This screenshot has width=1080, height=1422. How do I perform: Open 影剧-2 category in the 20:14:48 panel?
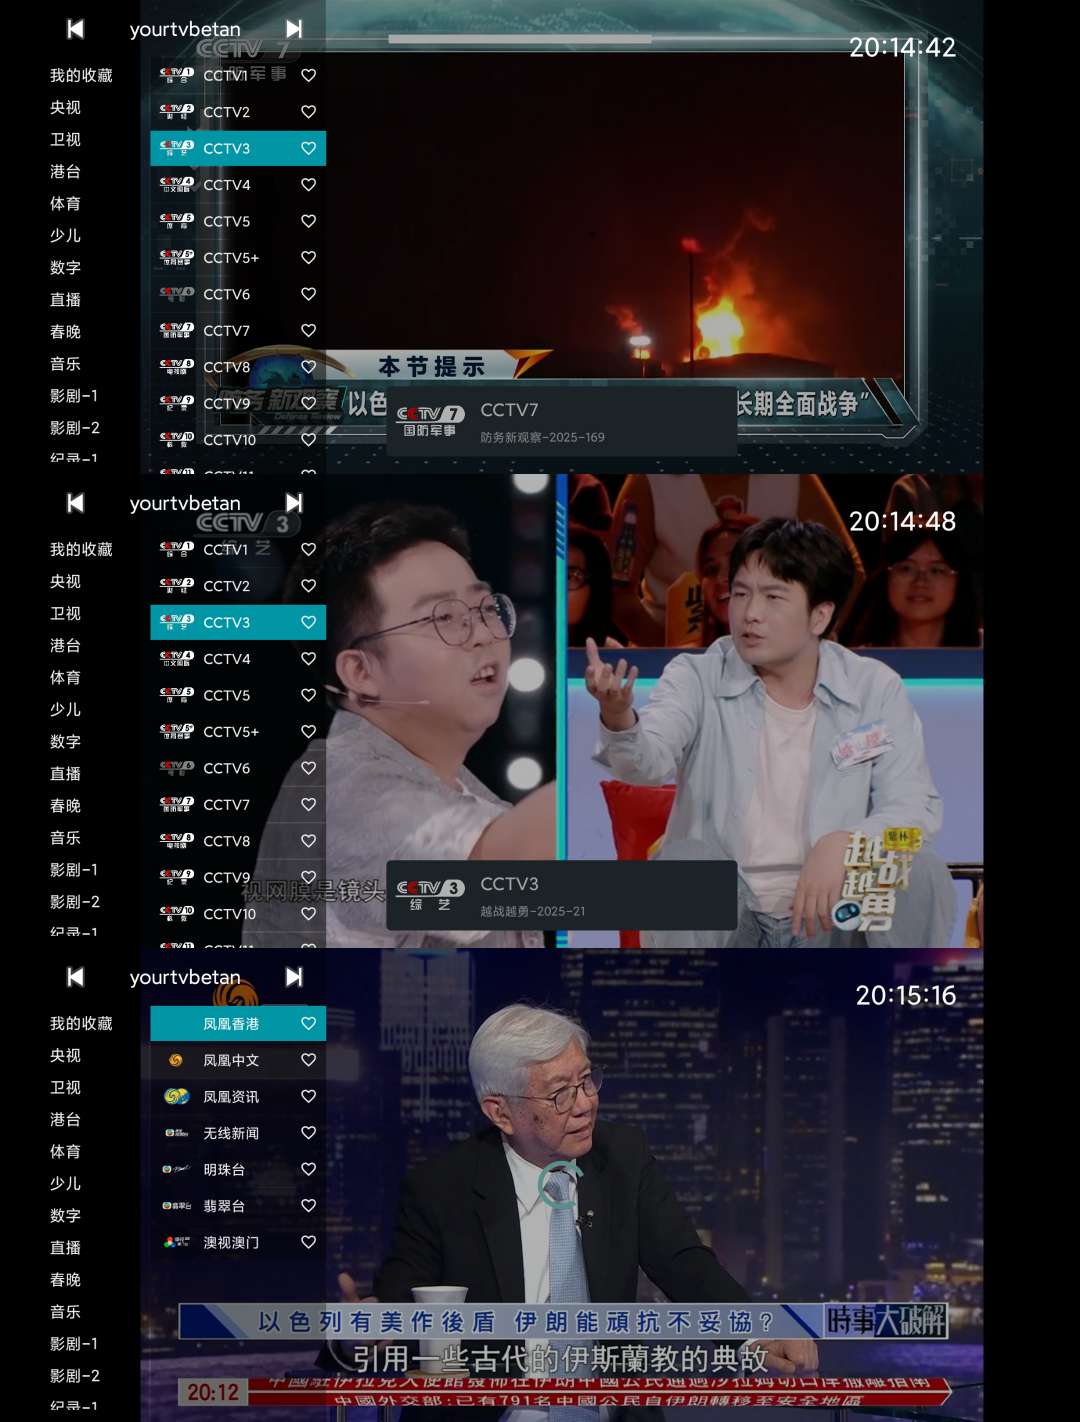(x=75, y=902)
